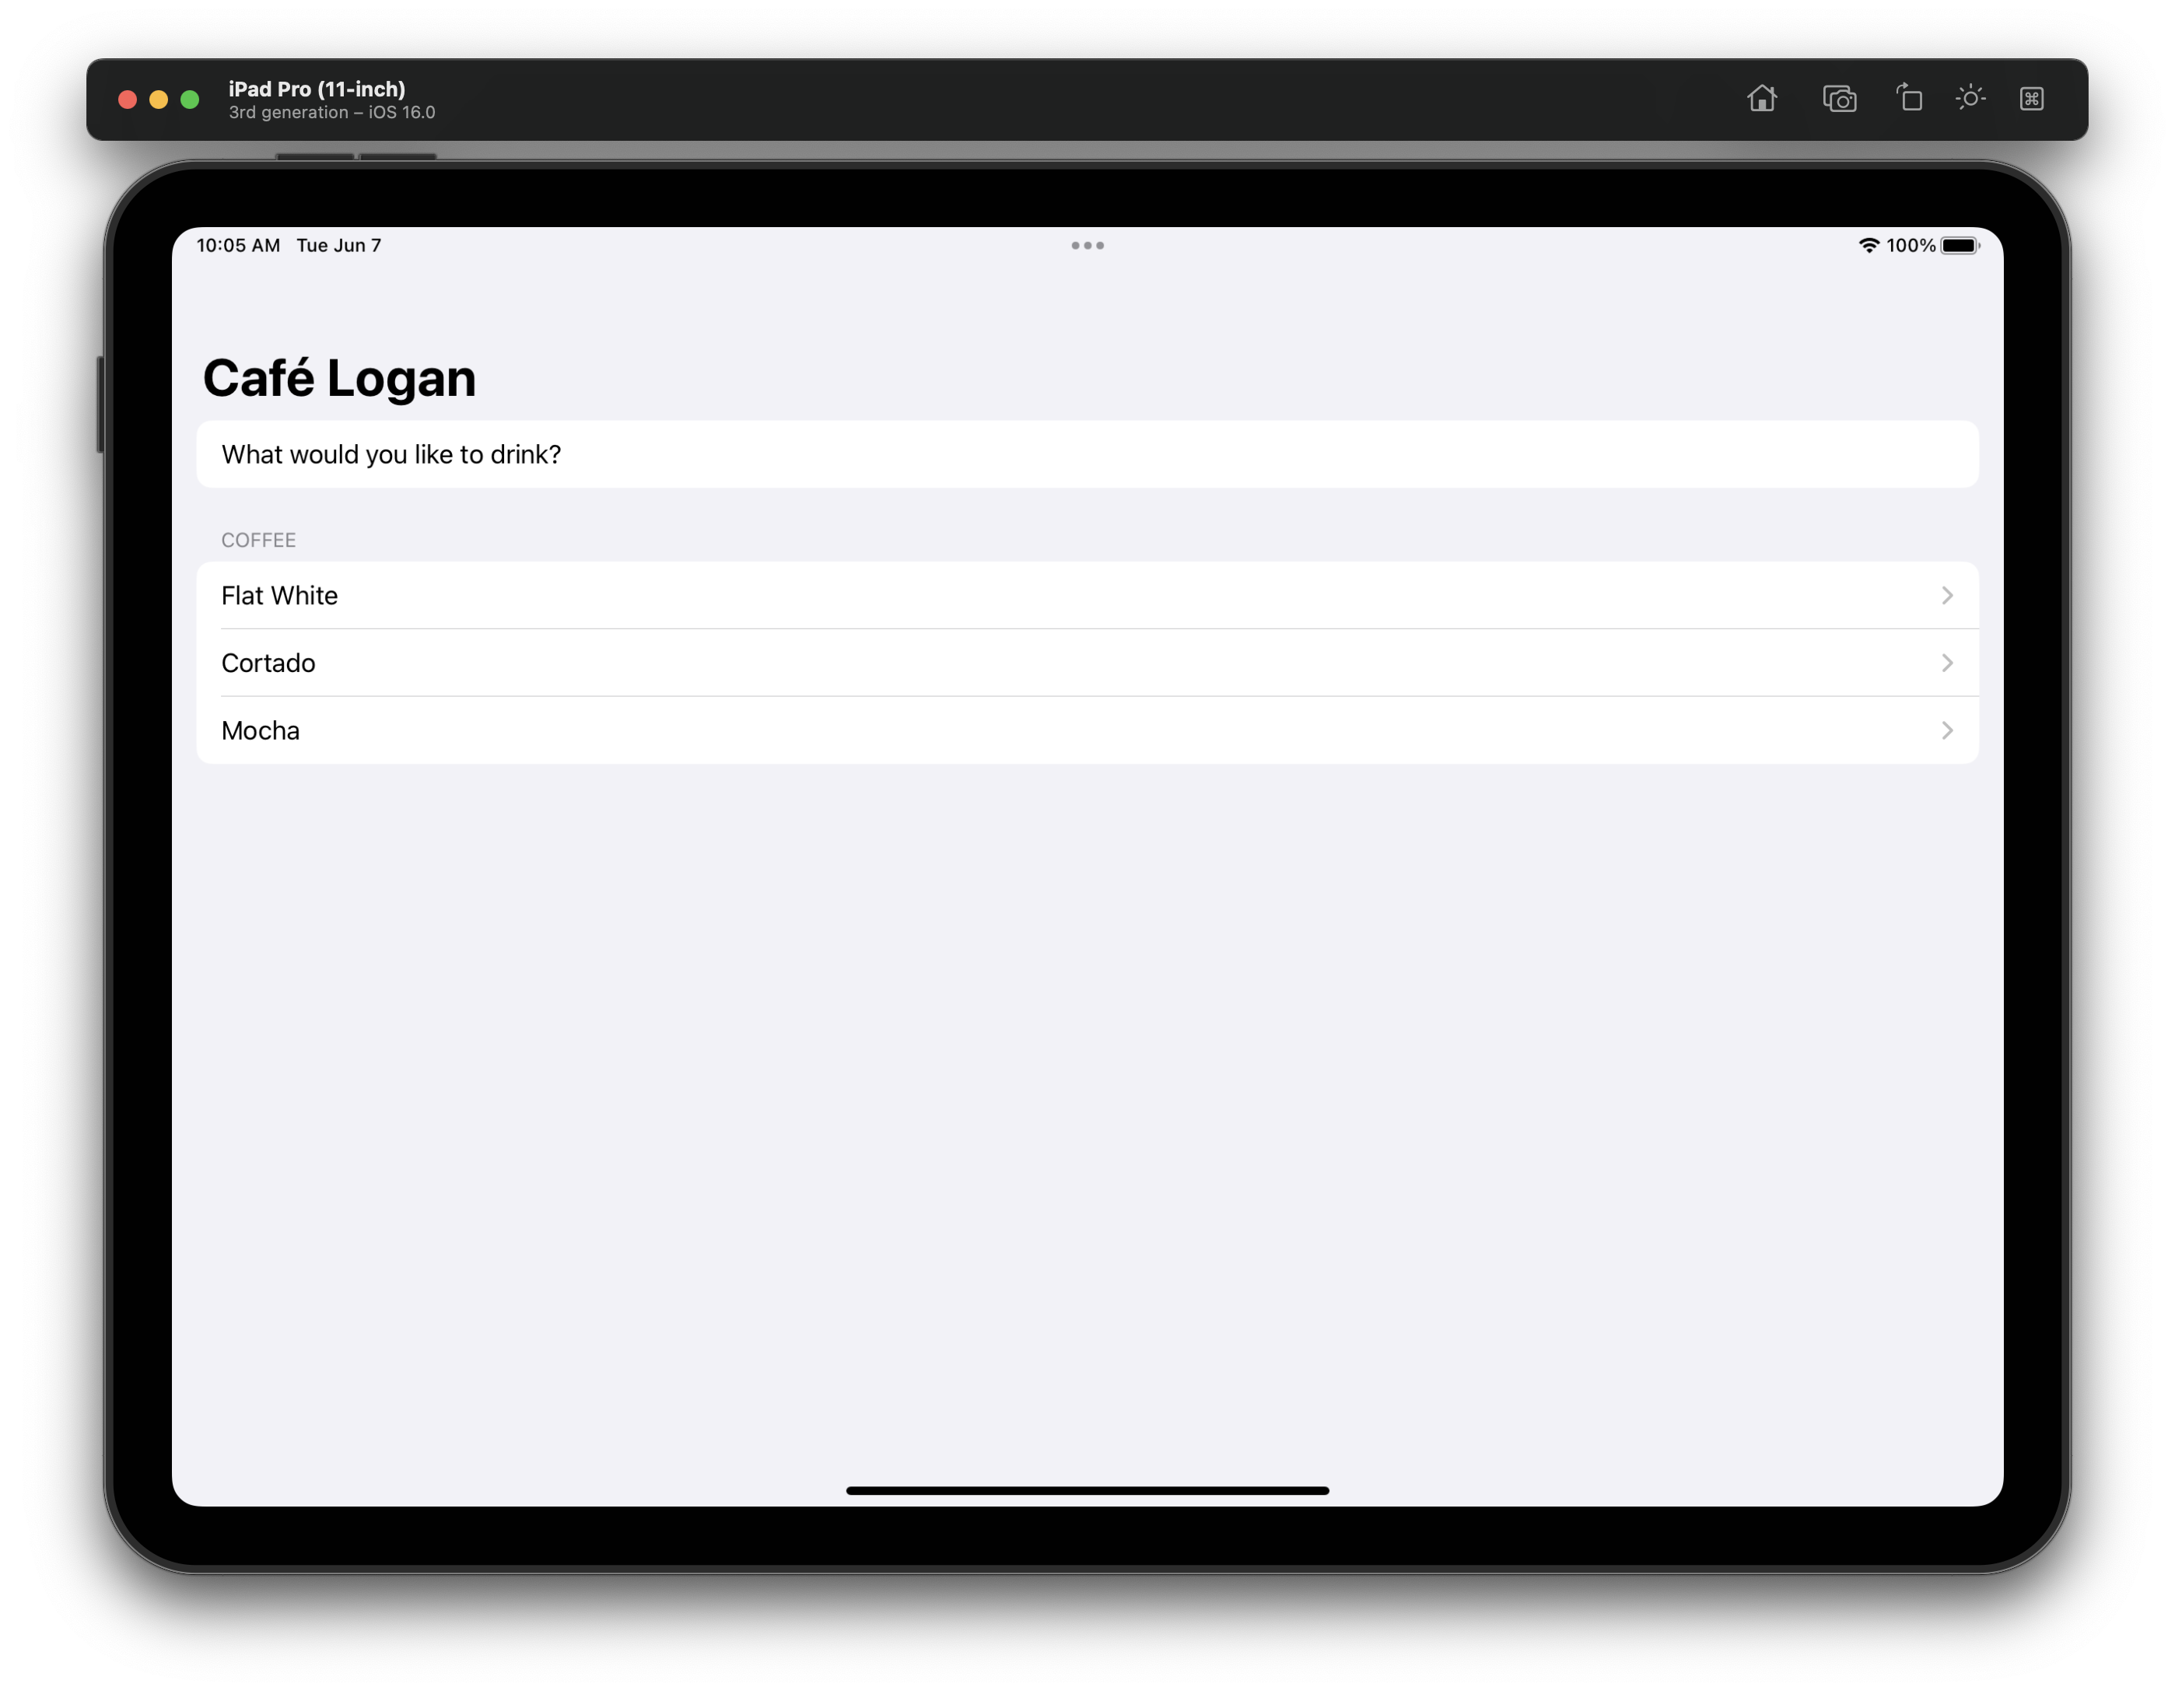Toggle appearance with the sun icon
The width and height of the screenshot is (2175, 1708).
tap(1970, 98)
